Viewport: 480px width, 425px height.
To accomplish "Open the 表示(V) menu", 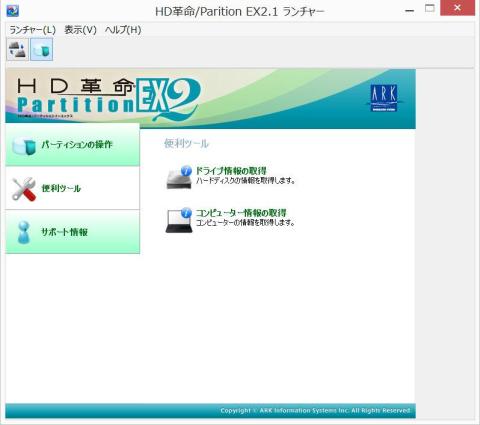I will pos(80,30).
